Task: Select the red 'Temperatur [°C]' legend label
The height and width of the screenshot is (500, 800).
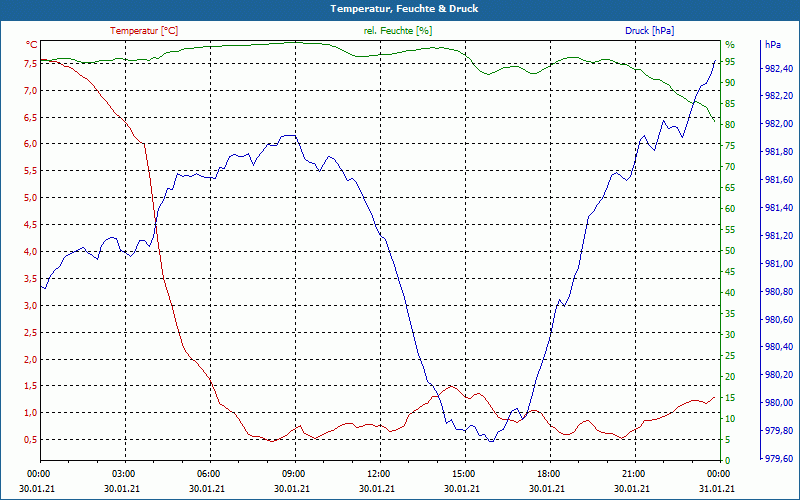Action: [144, 31]
